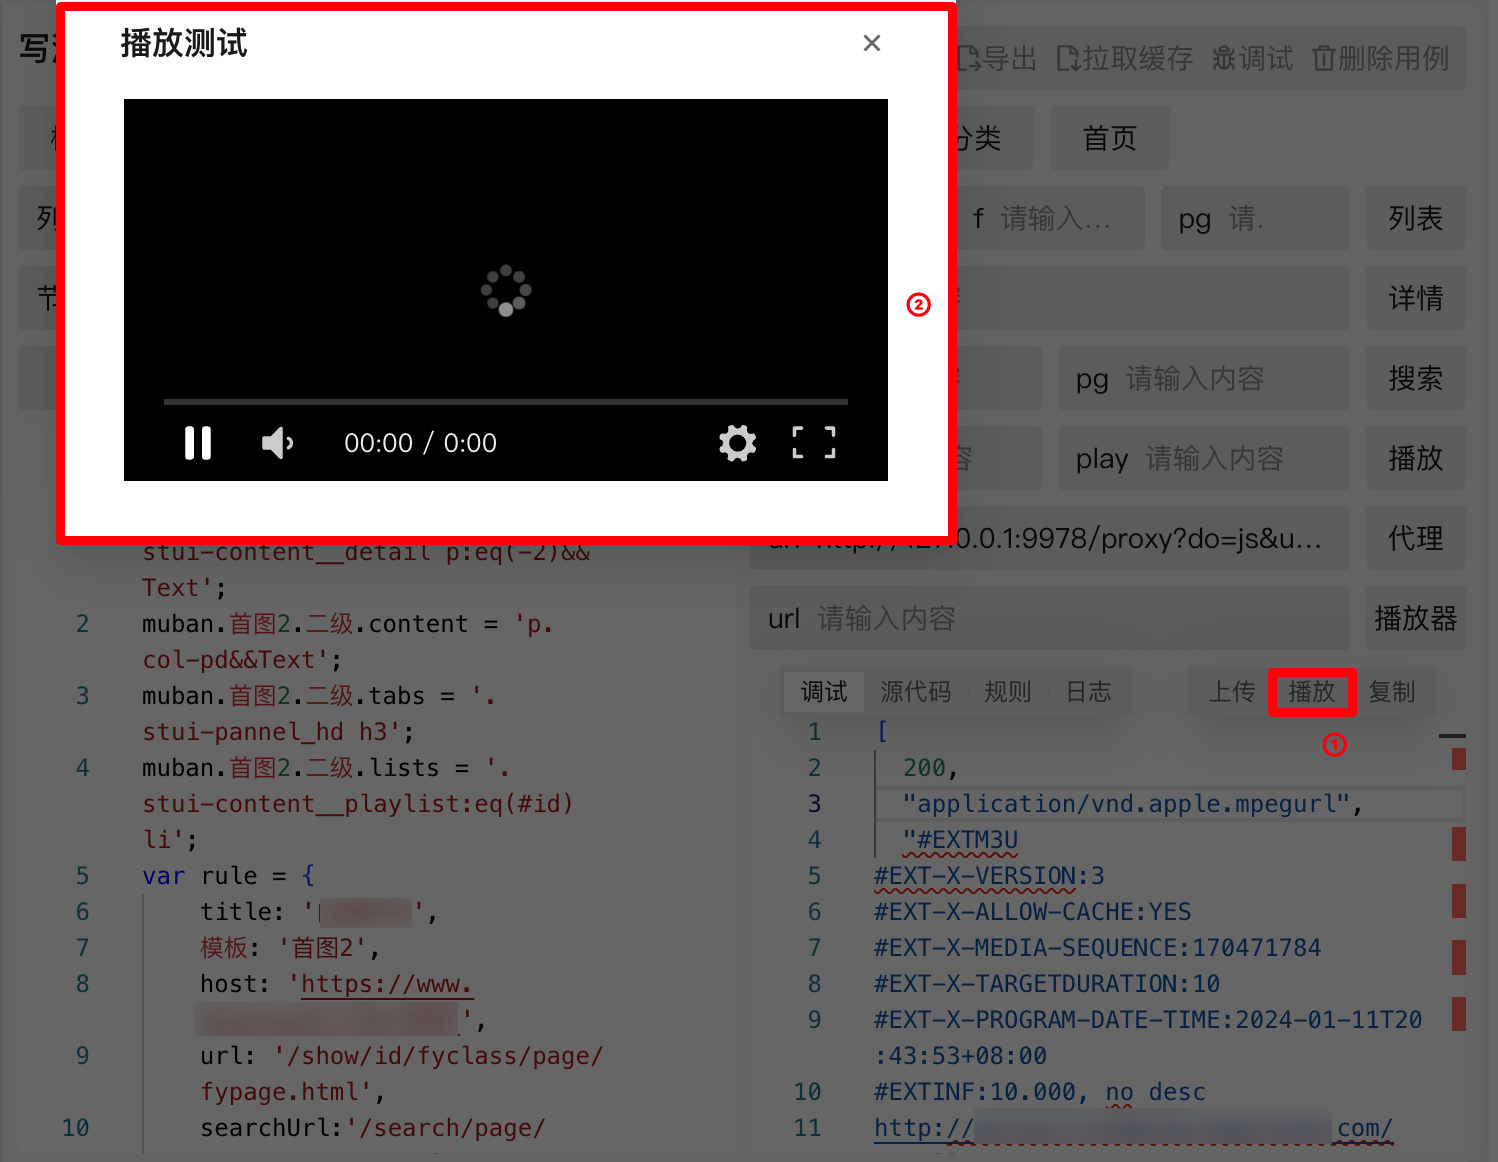Click 'searchUrl' code line
This screenshot has width=1498, height=1162.
[373, 1128]
